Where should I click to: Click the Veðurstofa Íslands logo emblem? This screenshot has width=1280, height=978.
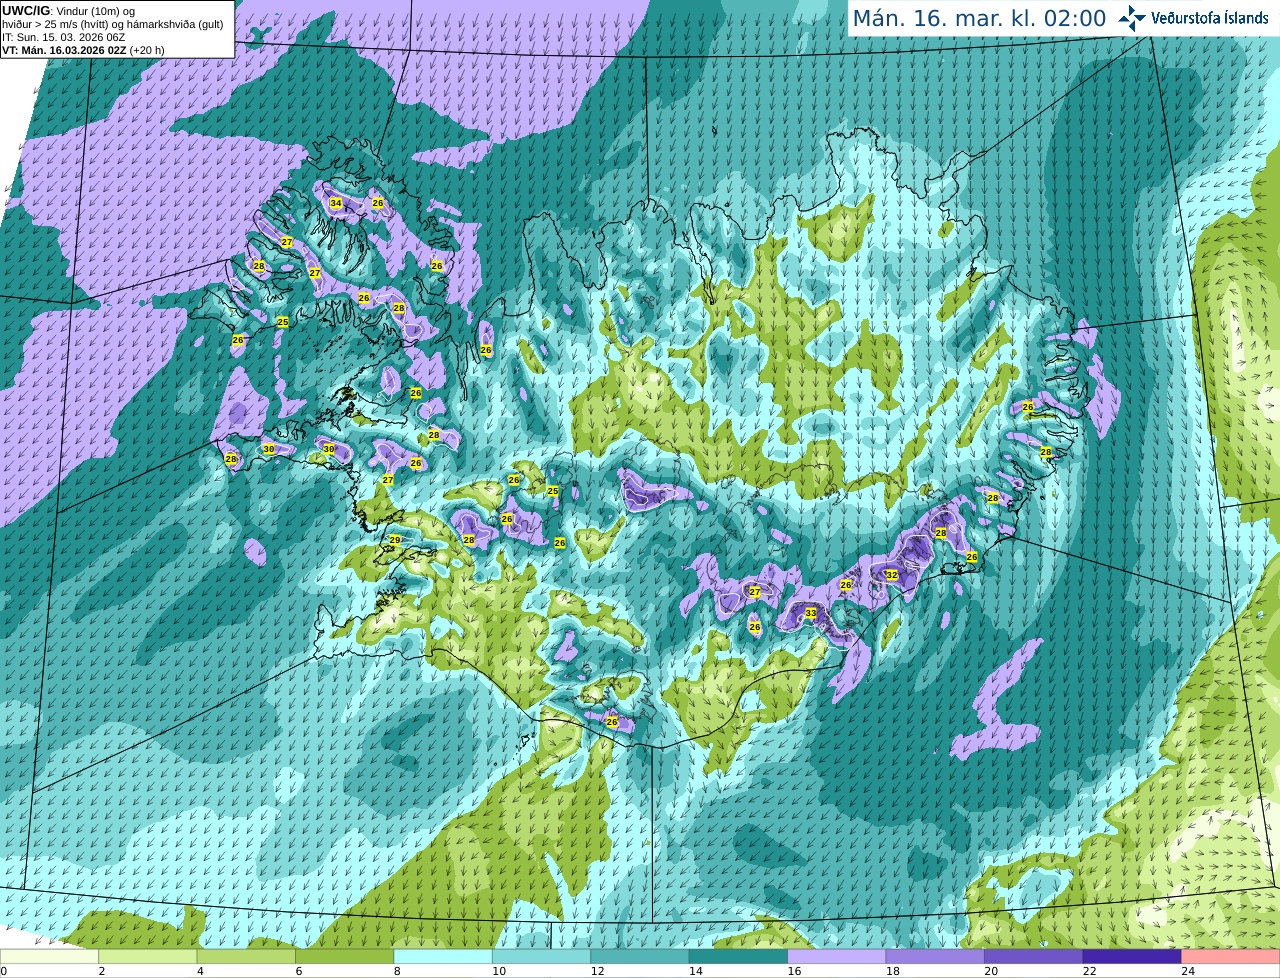click(1132, 18)
